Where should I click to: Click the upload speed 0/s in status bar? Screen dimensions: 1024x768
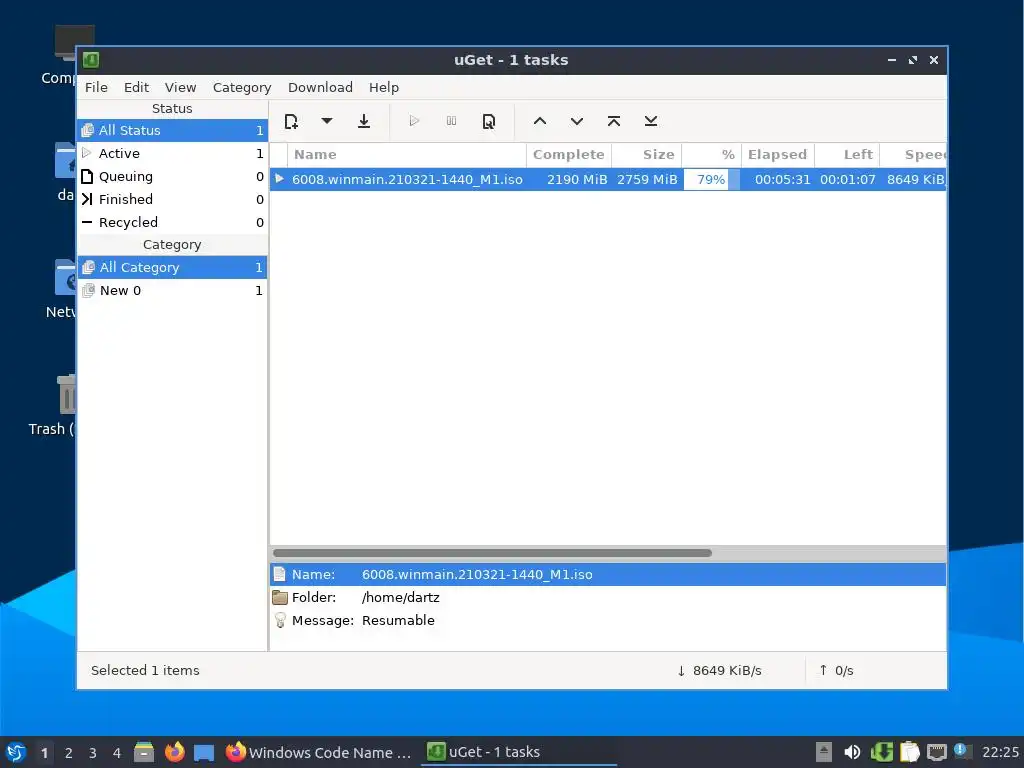click(x=837, y=671)
